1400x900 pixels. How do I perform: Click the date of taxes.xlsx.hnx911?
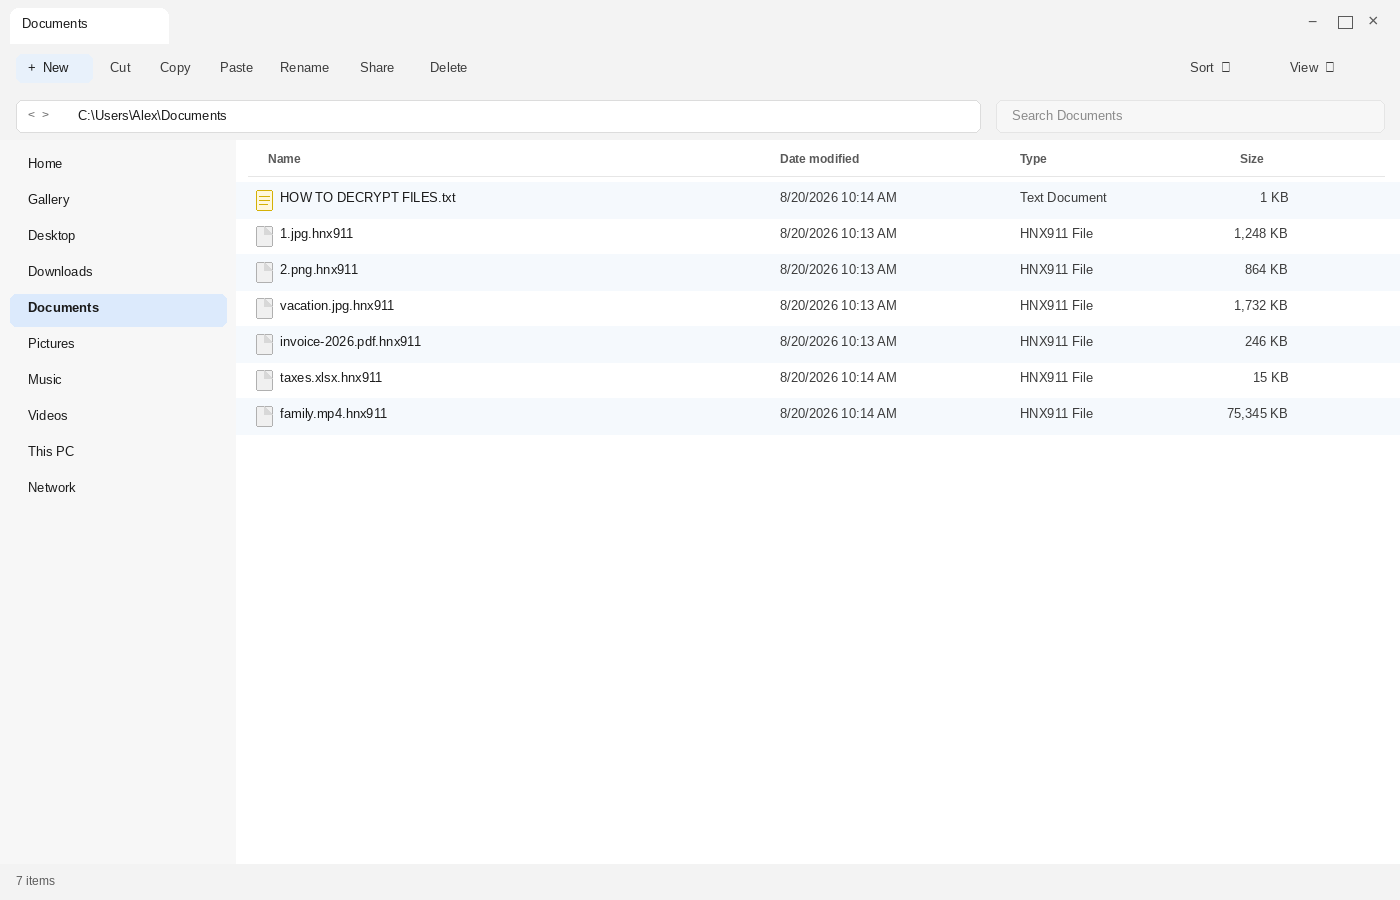coord(838,378)
